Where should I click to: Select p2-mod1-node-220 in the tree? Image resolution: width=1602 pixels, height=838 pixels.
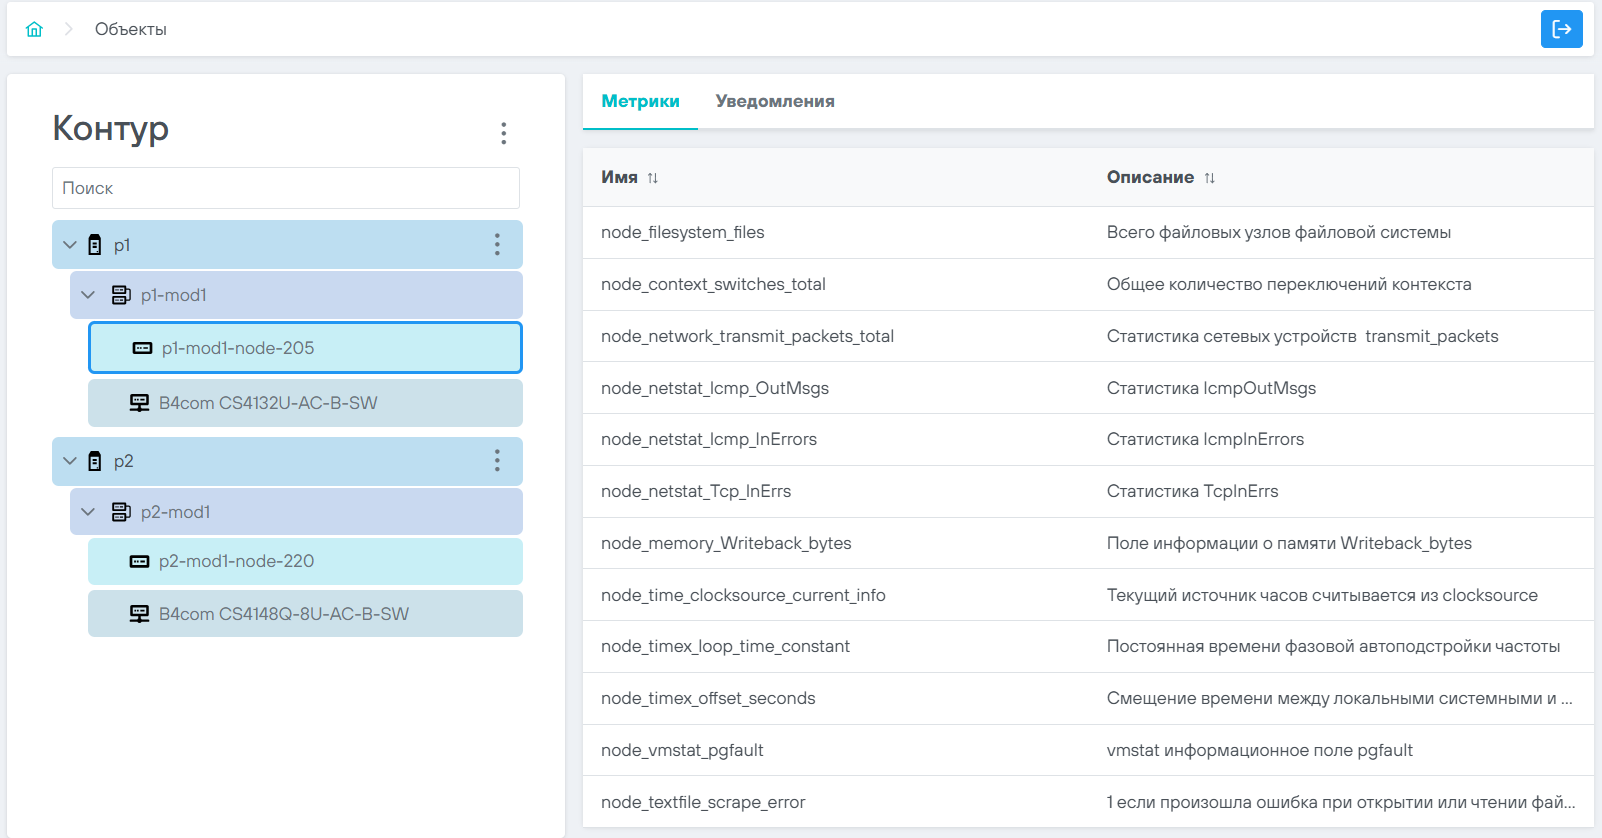(x=236, y=561)
